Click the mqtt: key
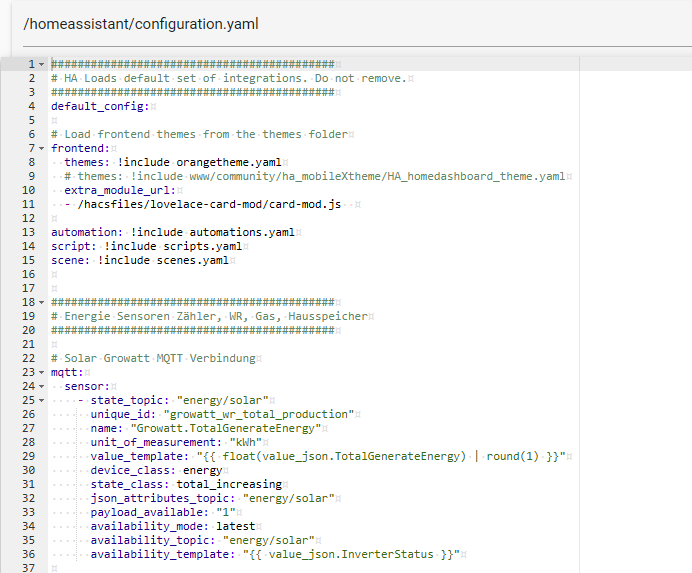This screenshot has width=692, height=573. (67, 373)
